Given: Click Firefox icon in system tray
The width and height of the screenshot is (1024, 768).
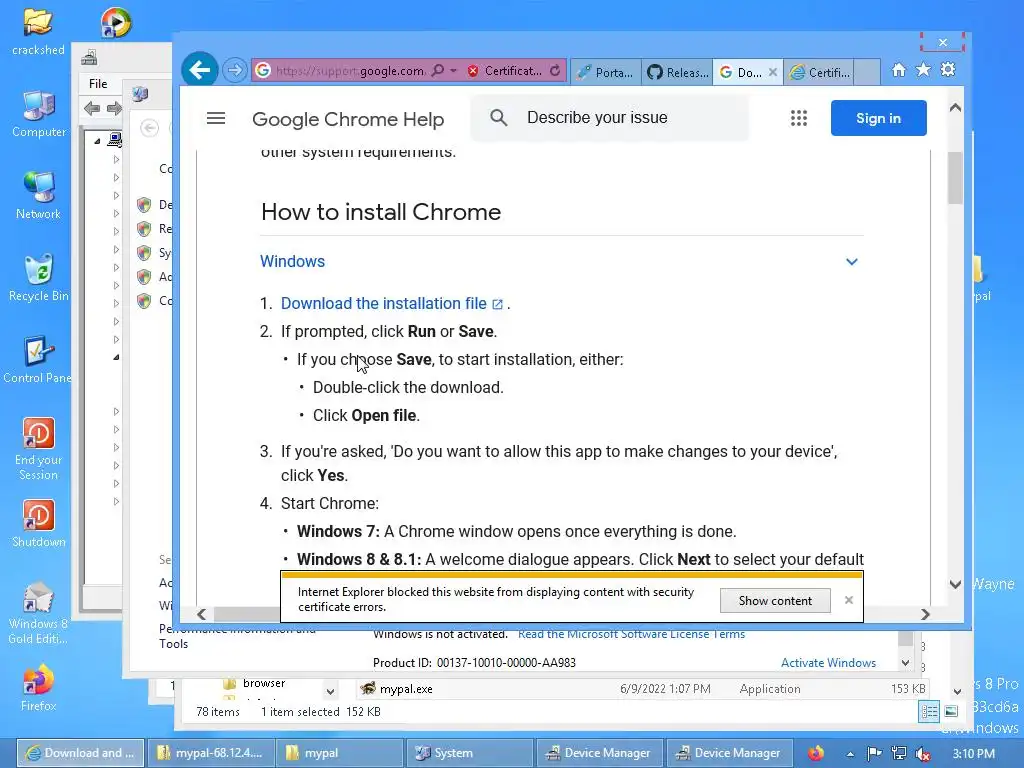Looking at the screenshot, I should [815, 754].
